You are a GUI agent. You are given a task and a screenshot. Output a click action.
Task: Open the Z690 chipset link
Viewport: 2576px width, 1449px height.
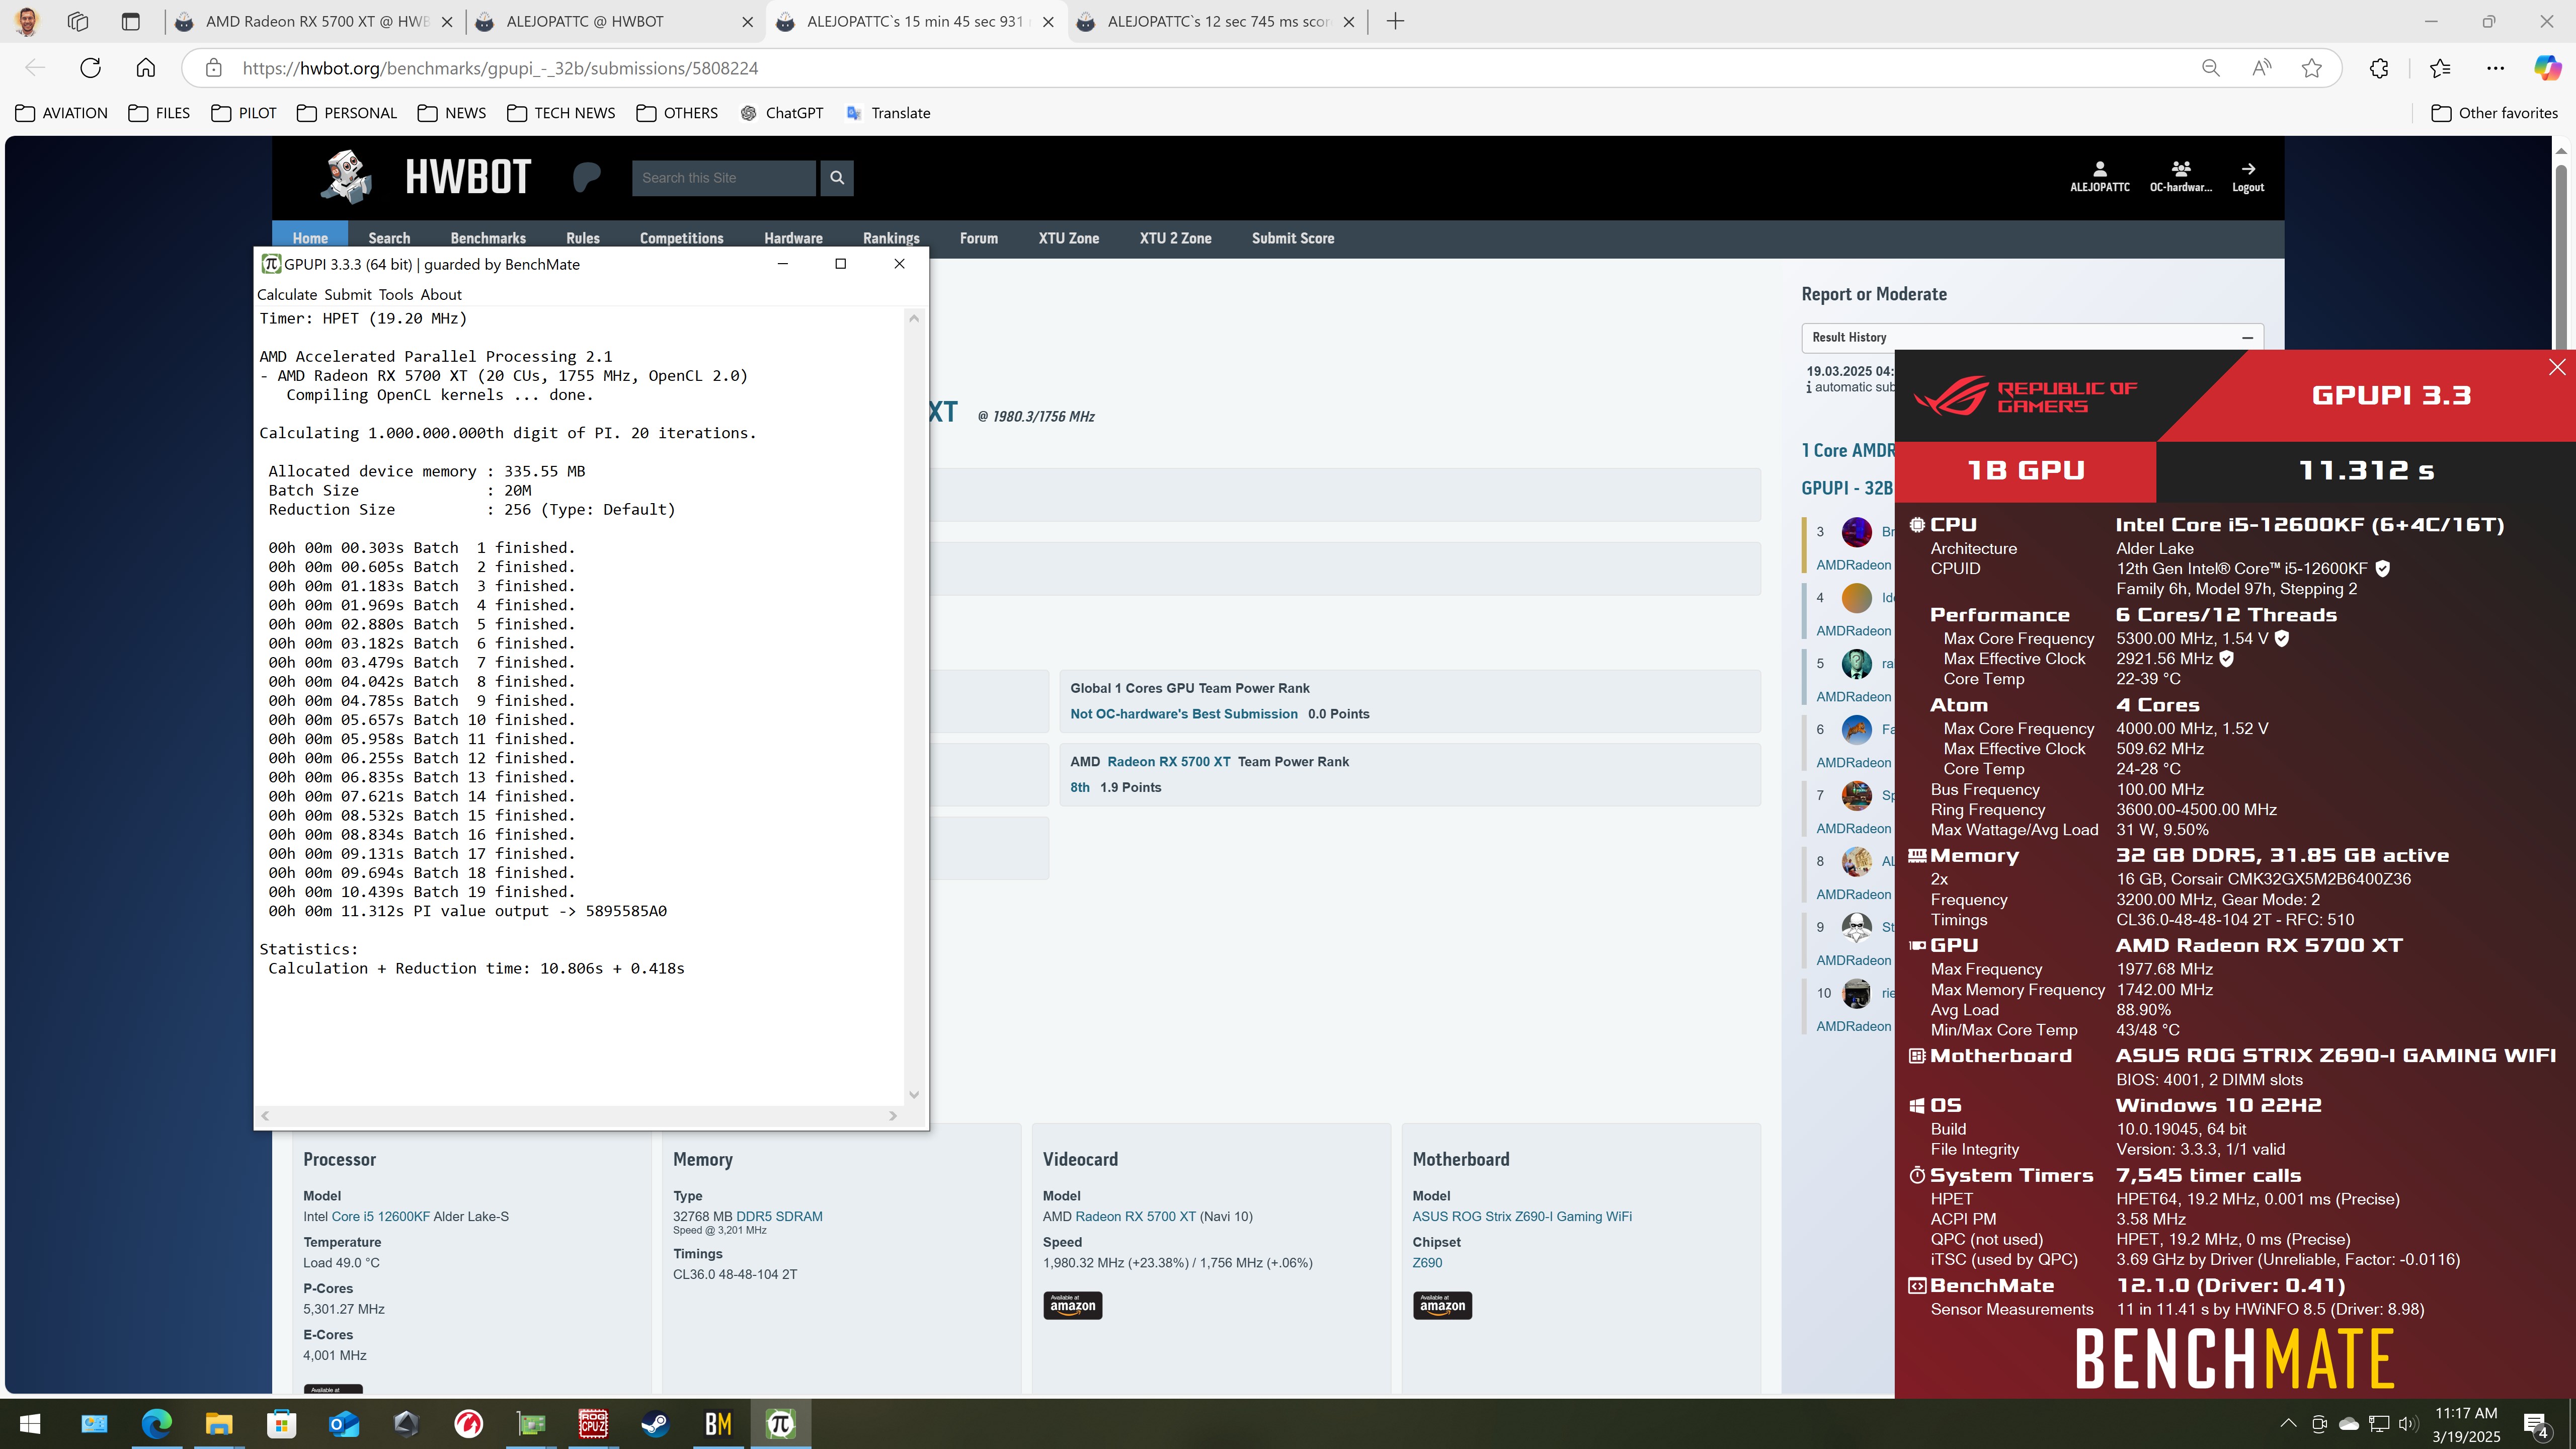pyautogui.click(x=1427, y=1262)
